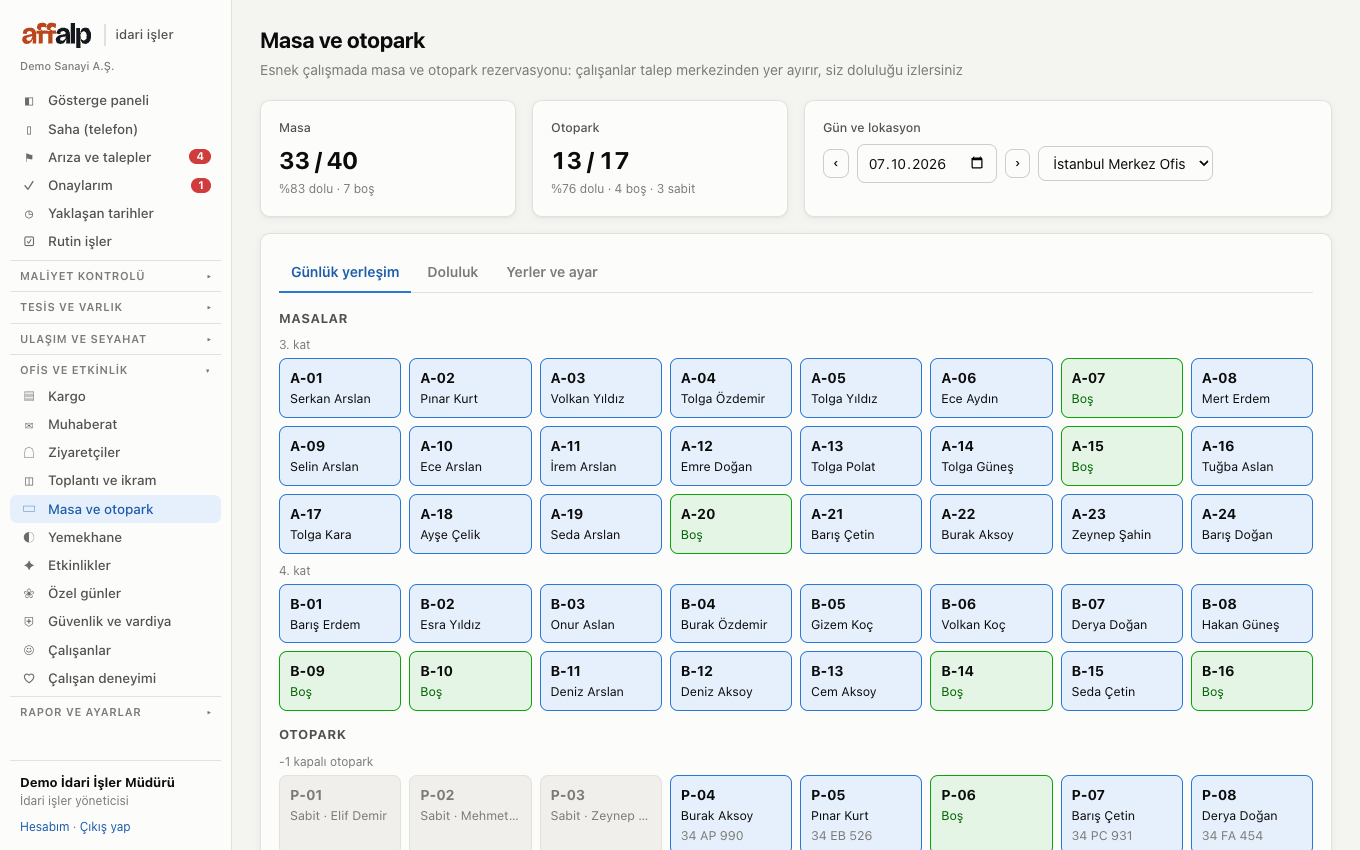Open Etkinlikler via its star icon
The image size is (1360, 850).
[29, 566]
